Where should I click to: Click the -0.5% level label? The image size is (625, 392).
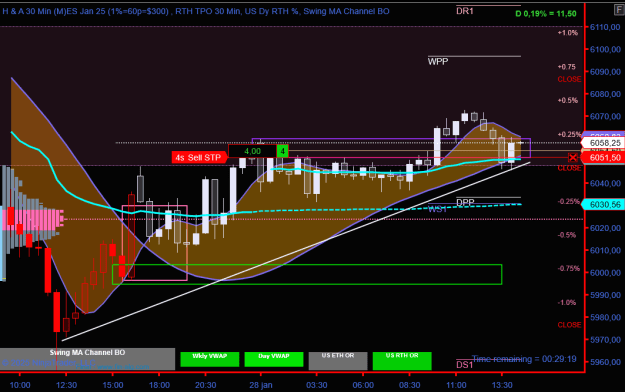(x=567, y=235)
